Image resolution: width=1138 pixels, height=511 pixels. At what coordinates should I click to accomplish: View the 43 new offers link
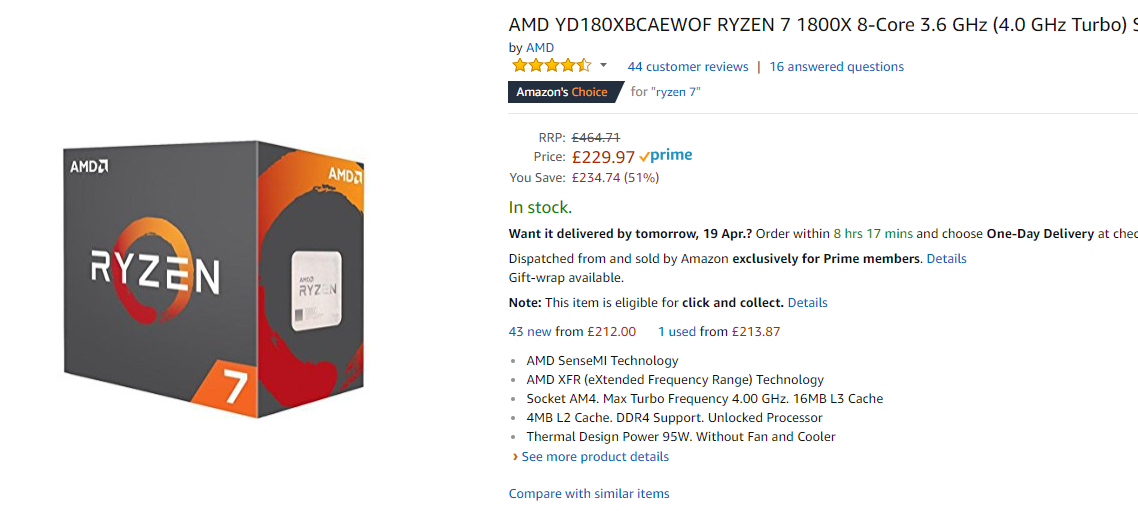click(531, 332)
